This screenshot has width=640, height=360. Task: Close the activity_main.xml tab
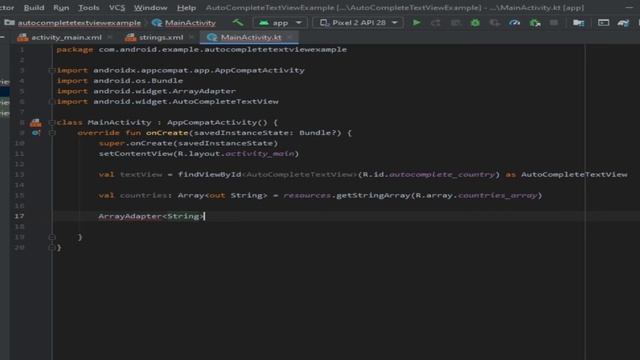(110, 37)
